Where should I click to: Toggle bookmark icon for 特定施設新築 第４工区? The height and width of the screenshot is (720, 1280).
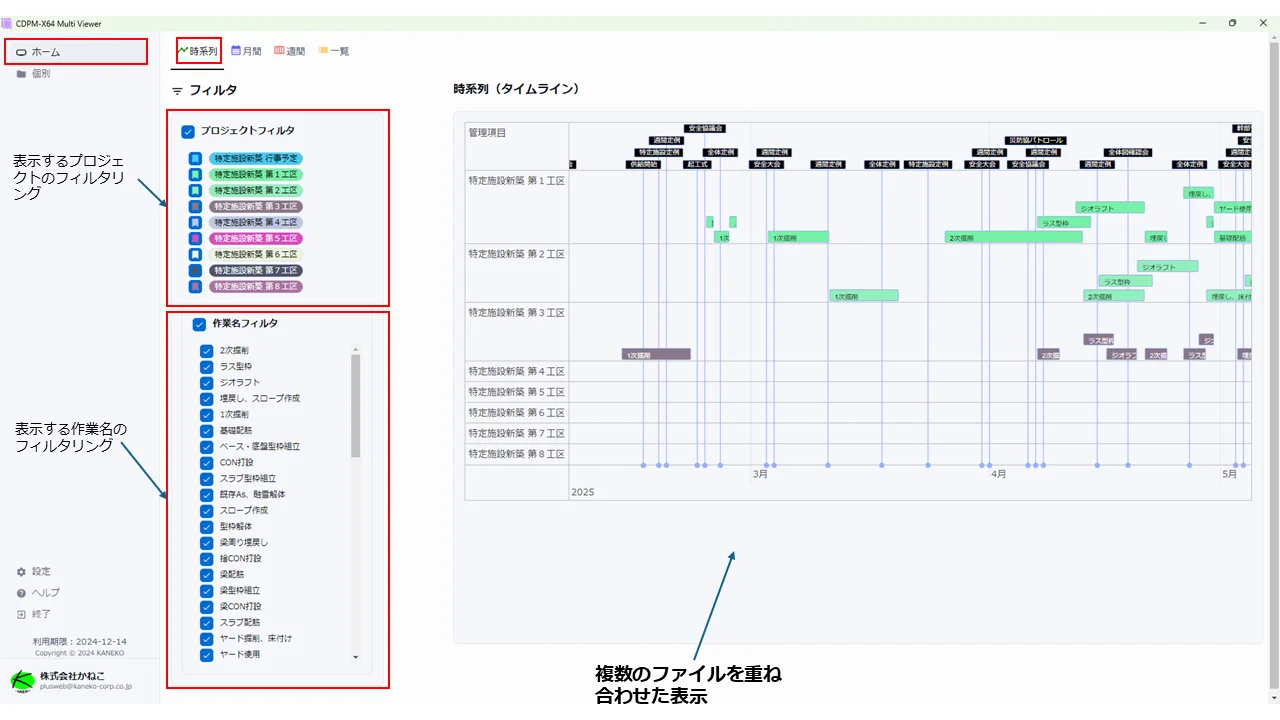[x=196, y=222]
